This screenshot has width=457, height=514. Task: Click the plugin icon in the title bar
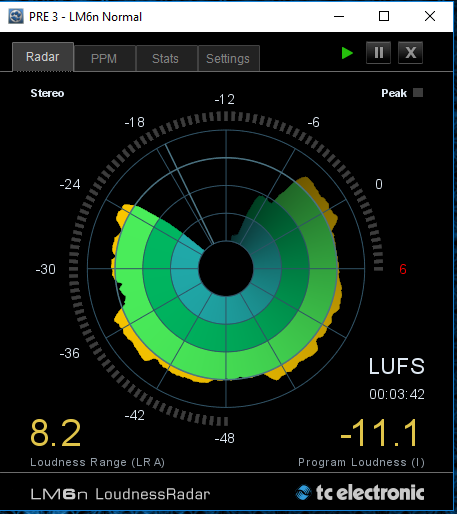point(16,16)
